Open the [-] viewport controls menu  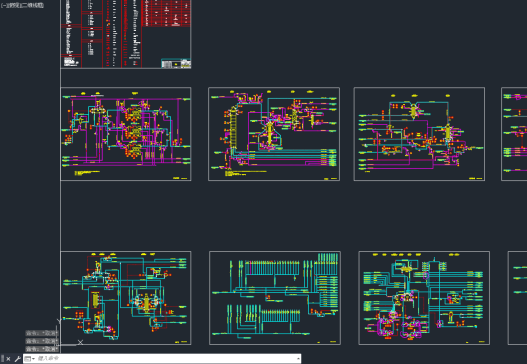(x=3, y=5)
